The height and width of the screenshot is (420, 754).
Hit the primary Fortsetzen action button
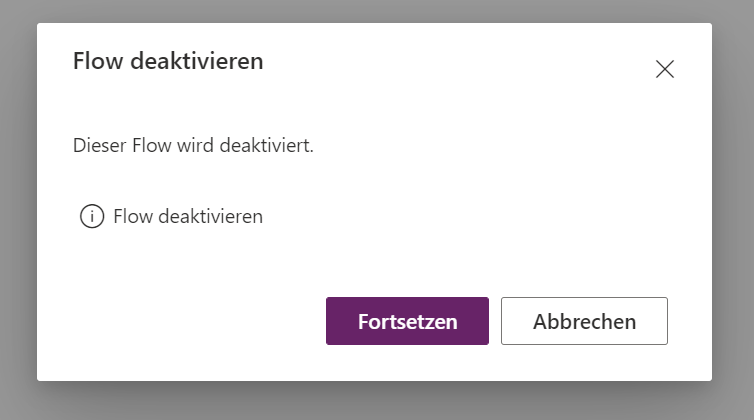point(407,321)
